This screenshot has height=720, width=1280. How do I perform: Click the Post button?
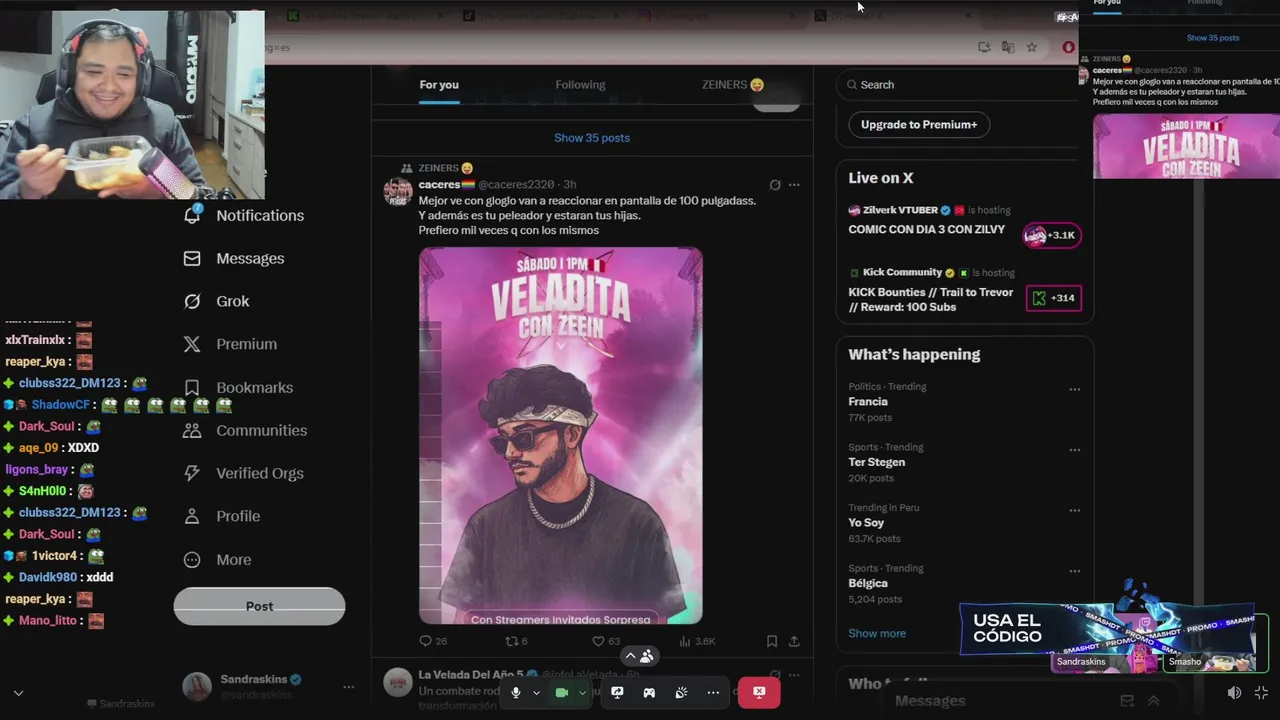coord(259,606)
